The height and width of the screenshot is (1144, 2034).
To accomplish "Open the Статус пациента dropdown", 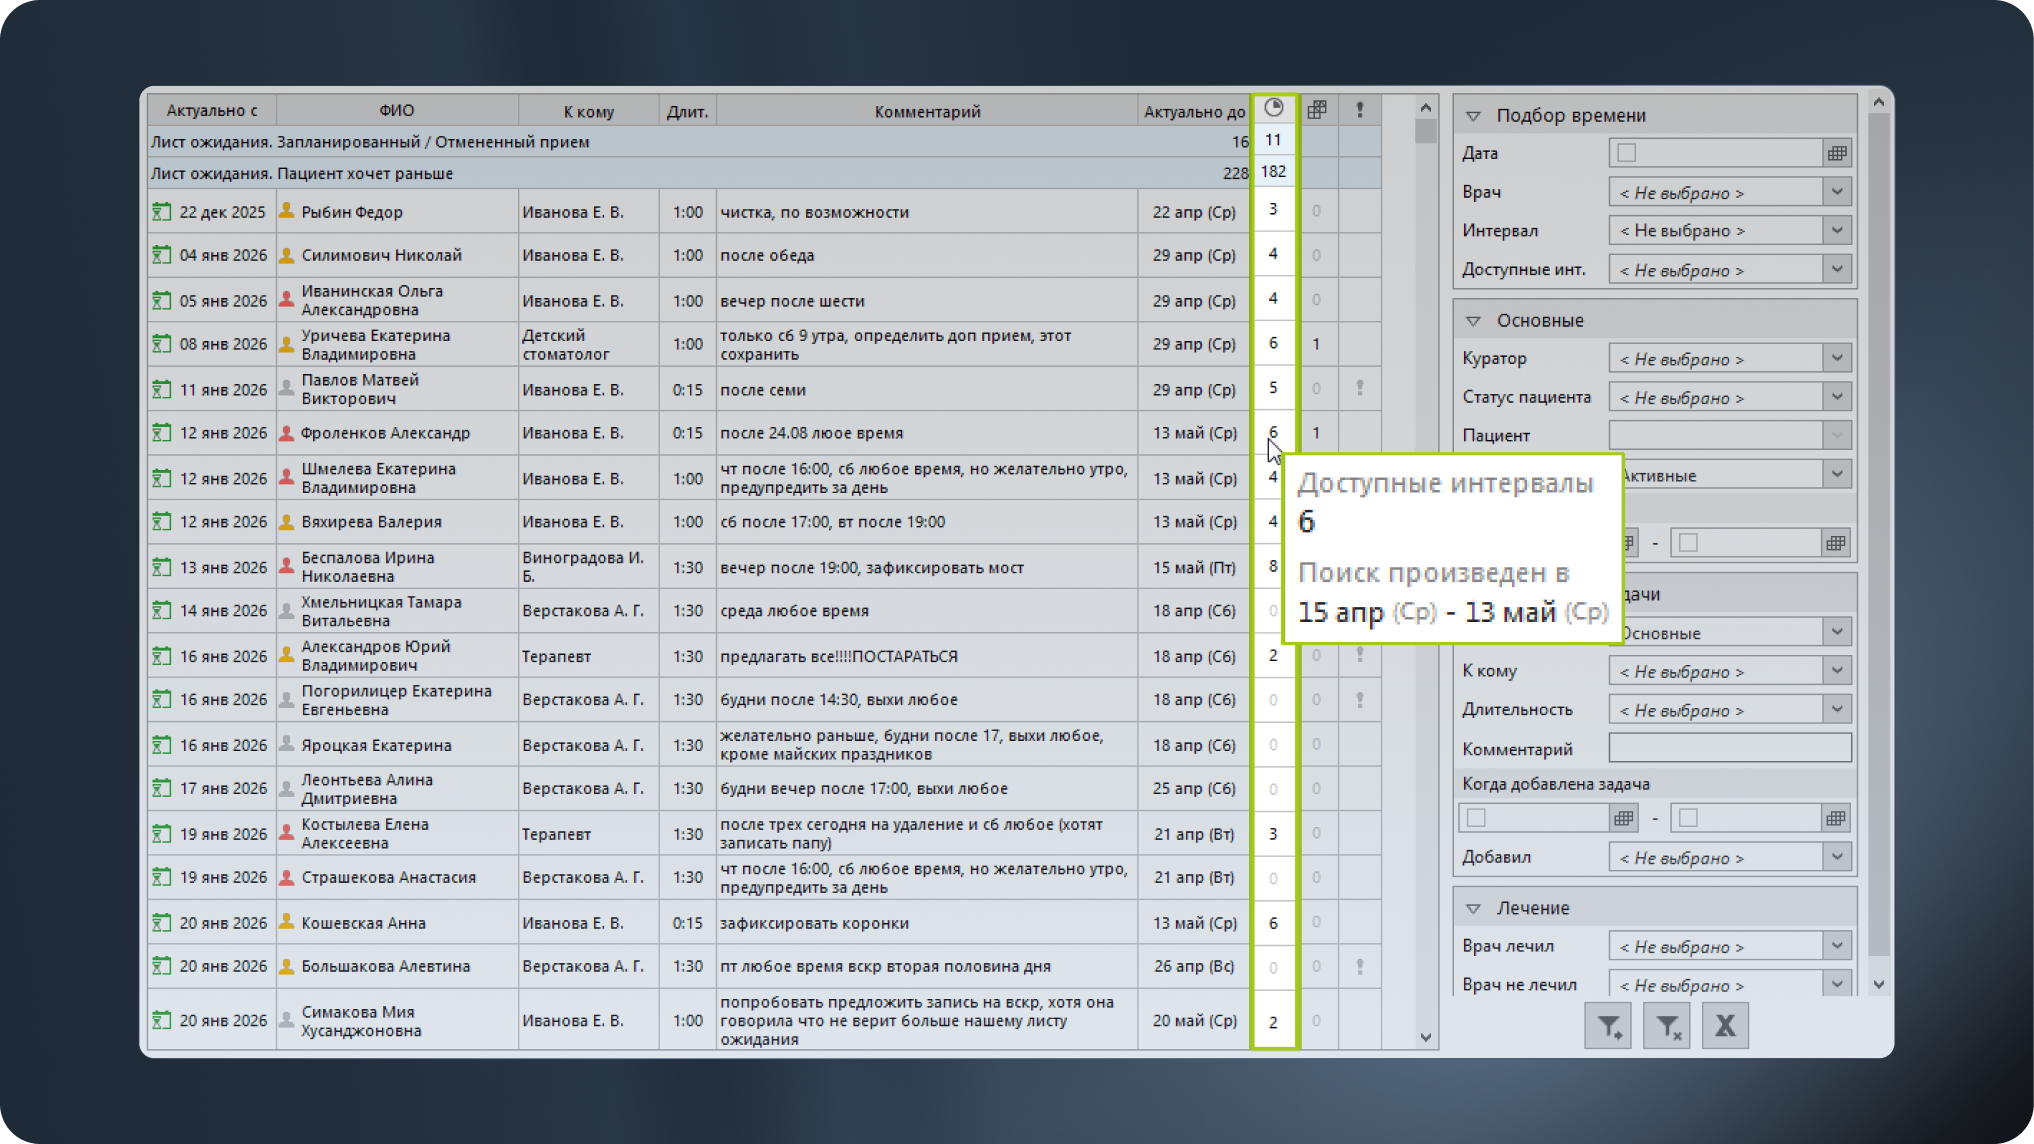I will (1837, 397).
